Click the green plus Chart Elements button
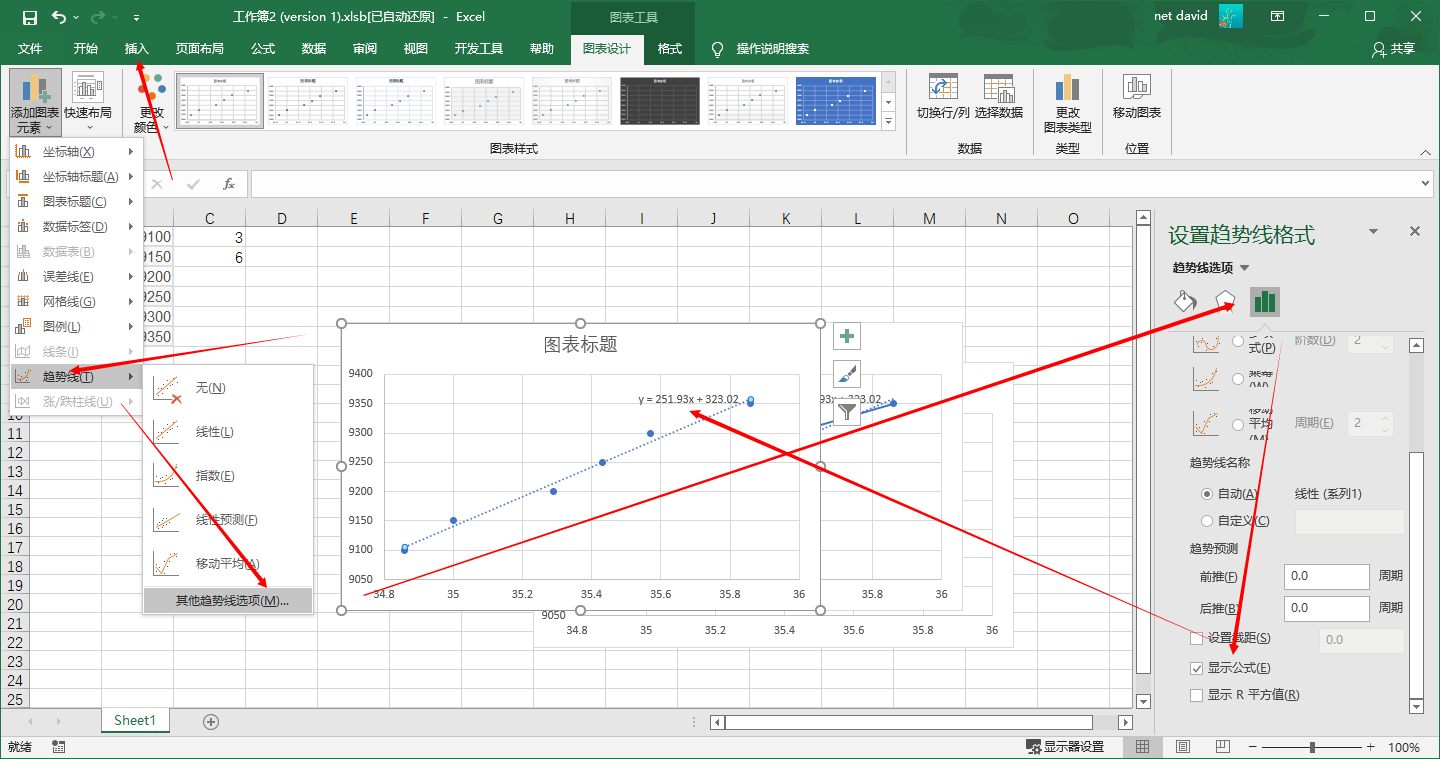 click(x=847, y=337)
